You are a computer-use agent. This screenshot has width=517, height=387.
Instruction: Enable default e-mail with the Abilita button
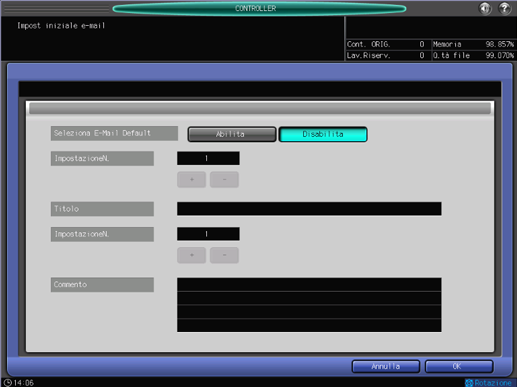232,134
